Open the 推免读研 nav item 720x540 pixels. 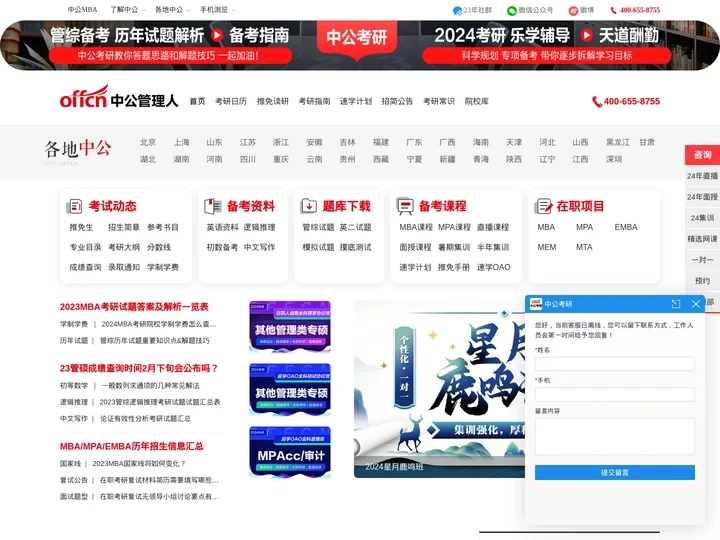pyautogui.click(x=273, y=101)
